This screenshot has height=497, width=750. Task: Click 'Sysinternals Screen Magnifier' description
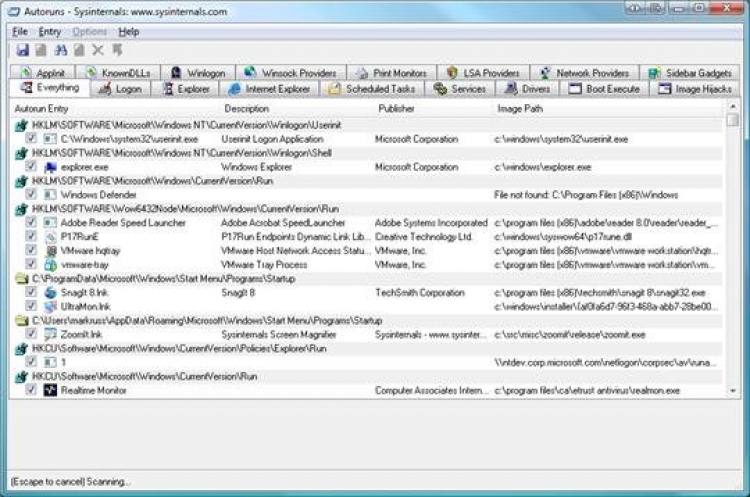[279, 334]
